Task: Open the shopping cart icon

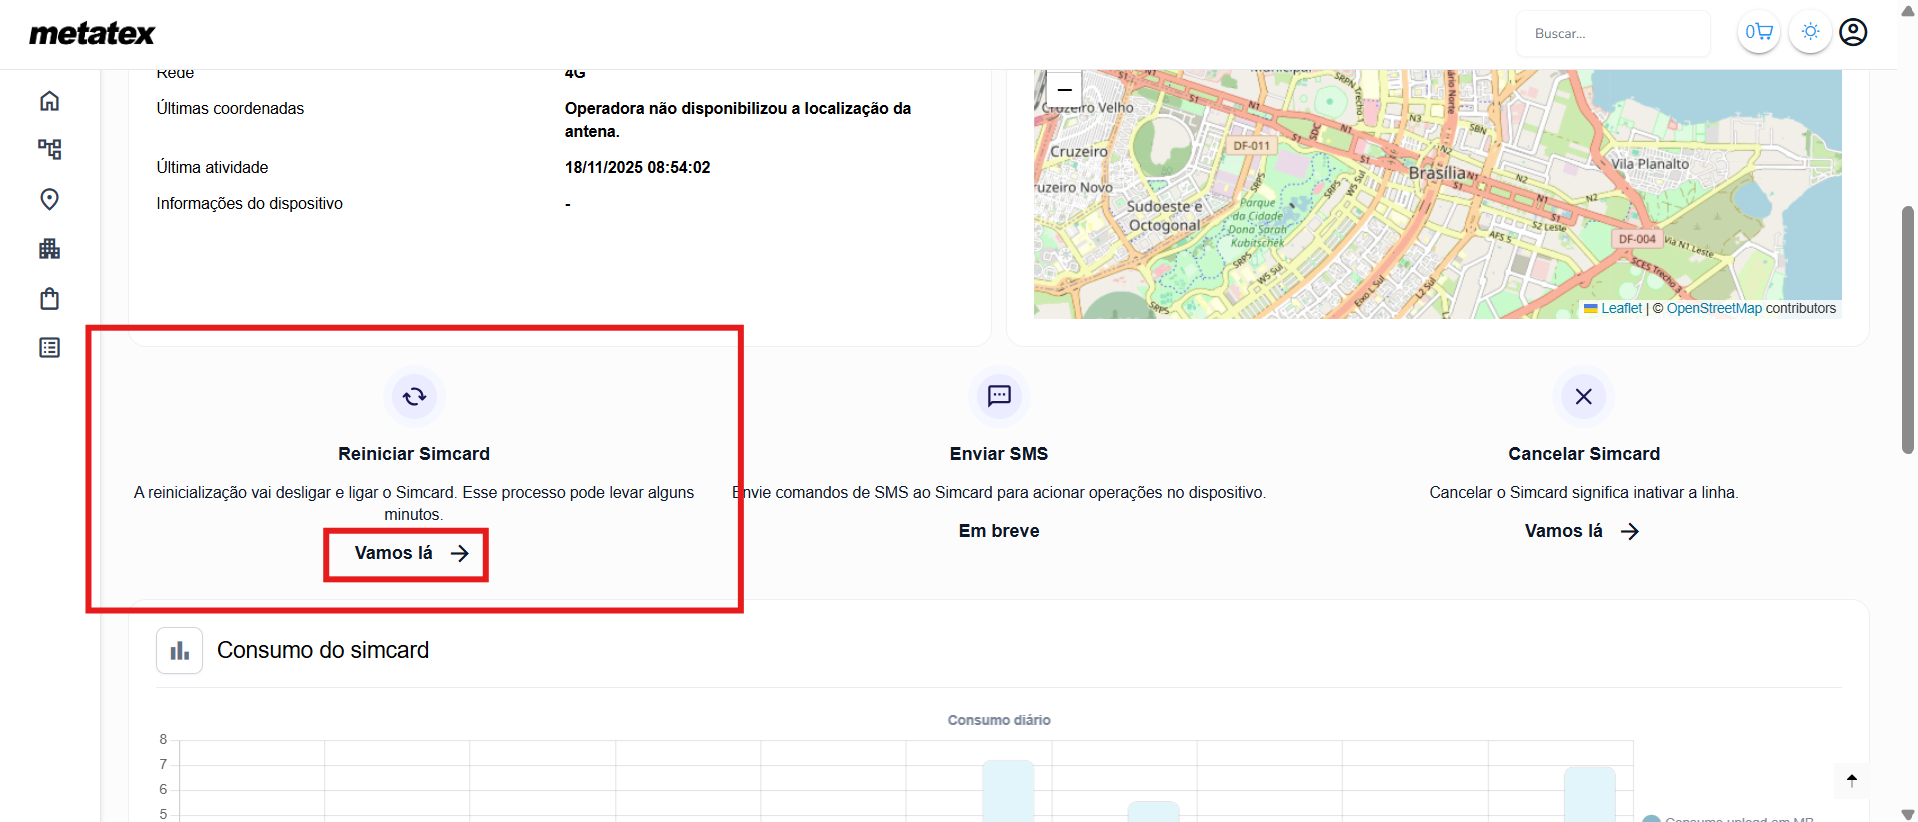Action: pos(1759,32)
